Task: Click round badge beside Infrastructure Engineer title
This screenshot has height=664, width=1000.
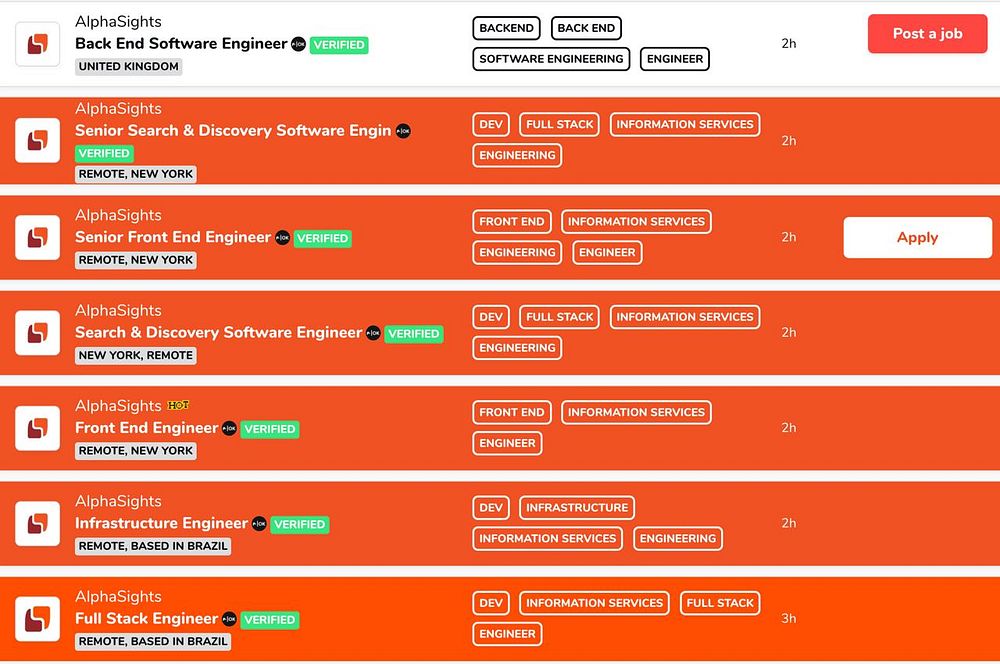Action: point(259,524)
